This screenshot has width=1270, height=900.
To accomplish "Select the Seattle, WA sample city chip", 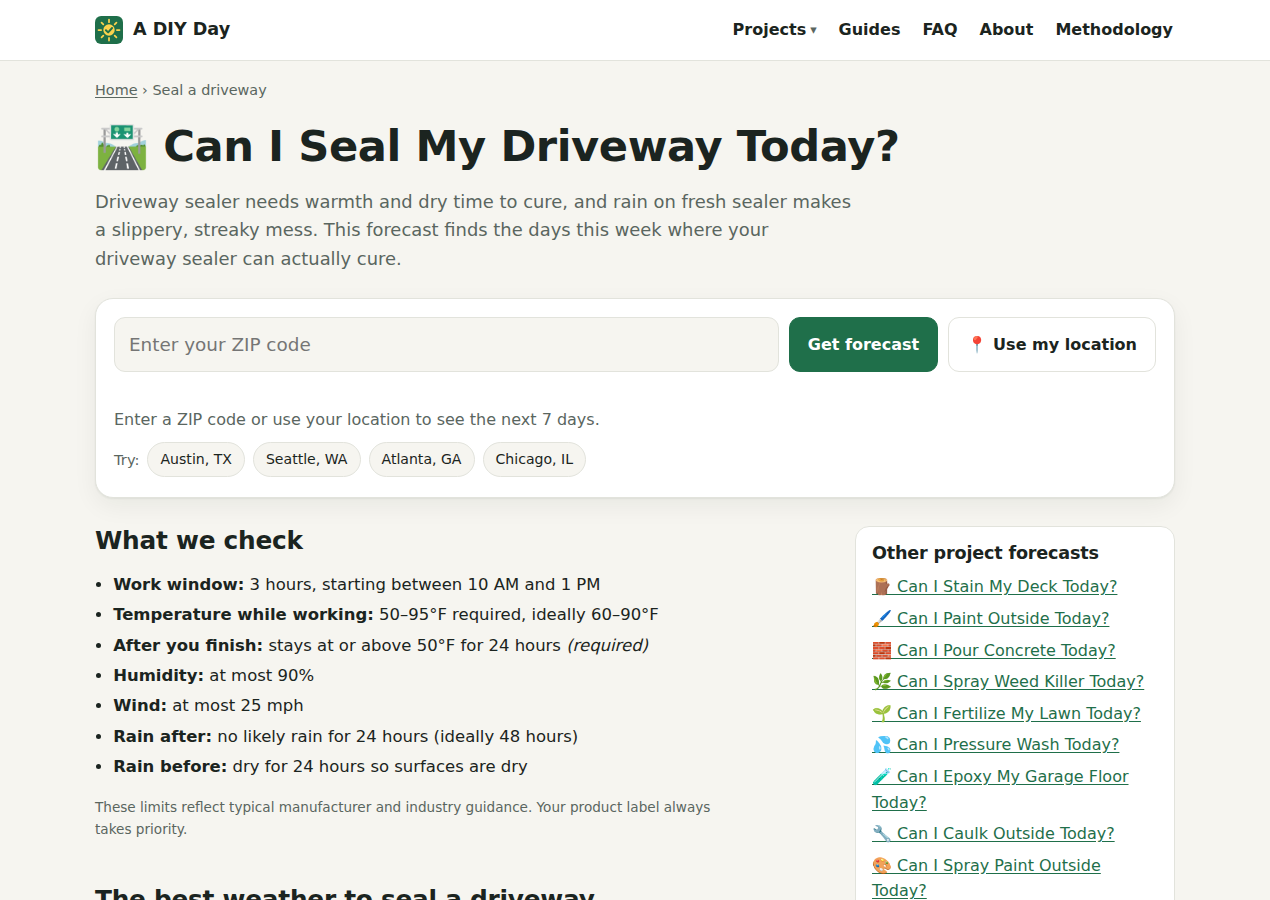I will click(307, 460).
